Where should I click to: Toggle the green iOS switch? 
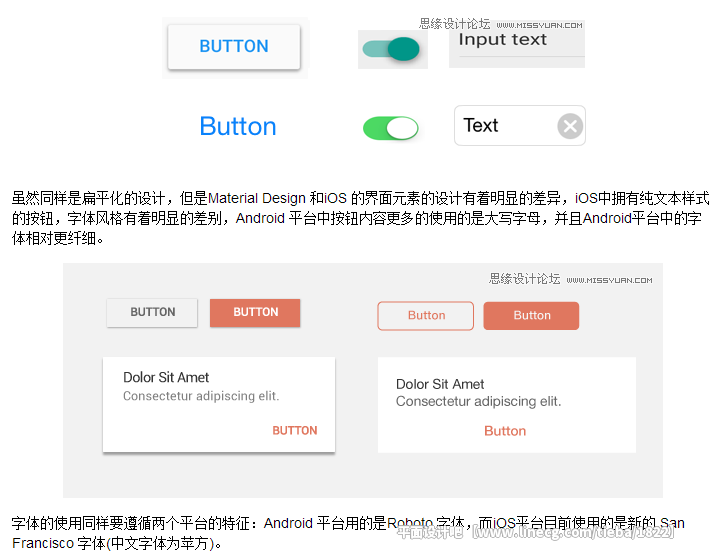[390, 128]
